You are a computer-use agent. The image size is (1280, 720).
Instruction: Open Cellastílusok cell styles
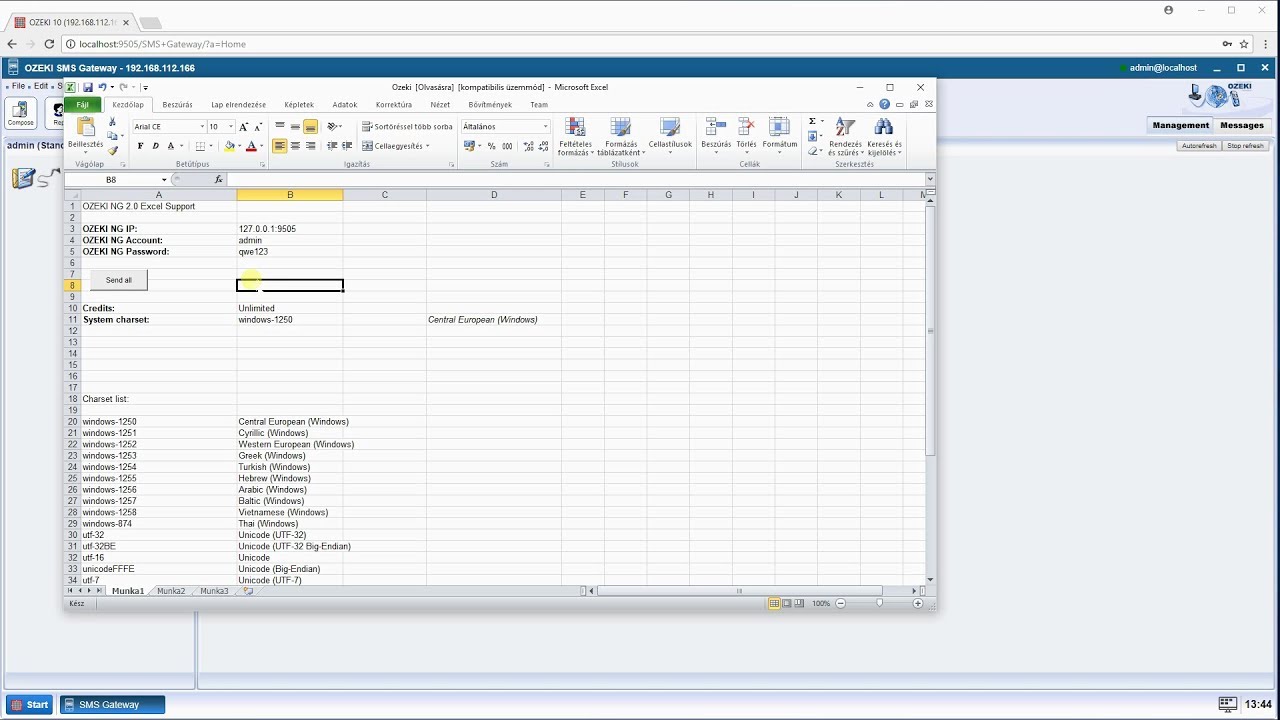pos(670,134)
